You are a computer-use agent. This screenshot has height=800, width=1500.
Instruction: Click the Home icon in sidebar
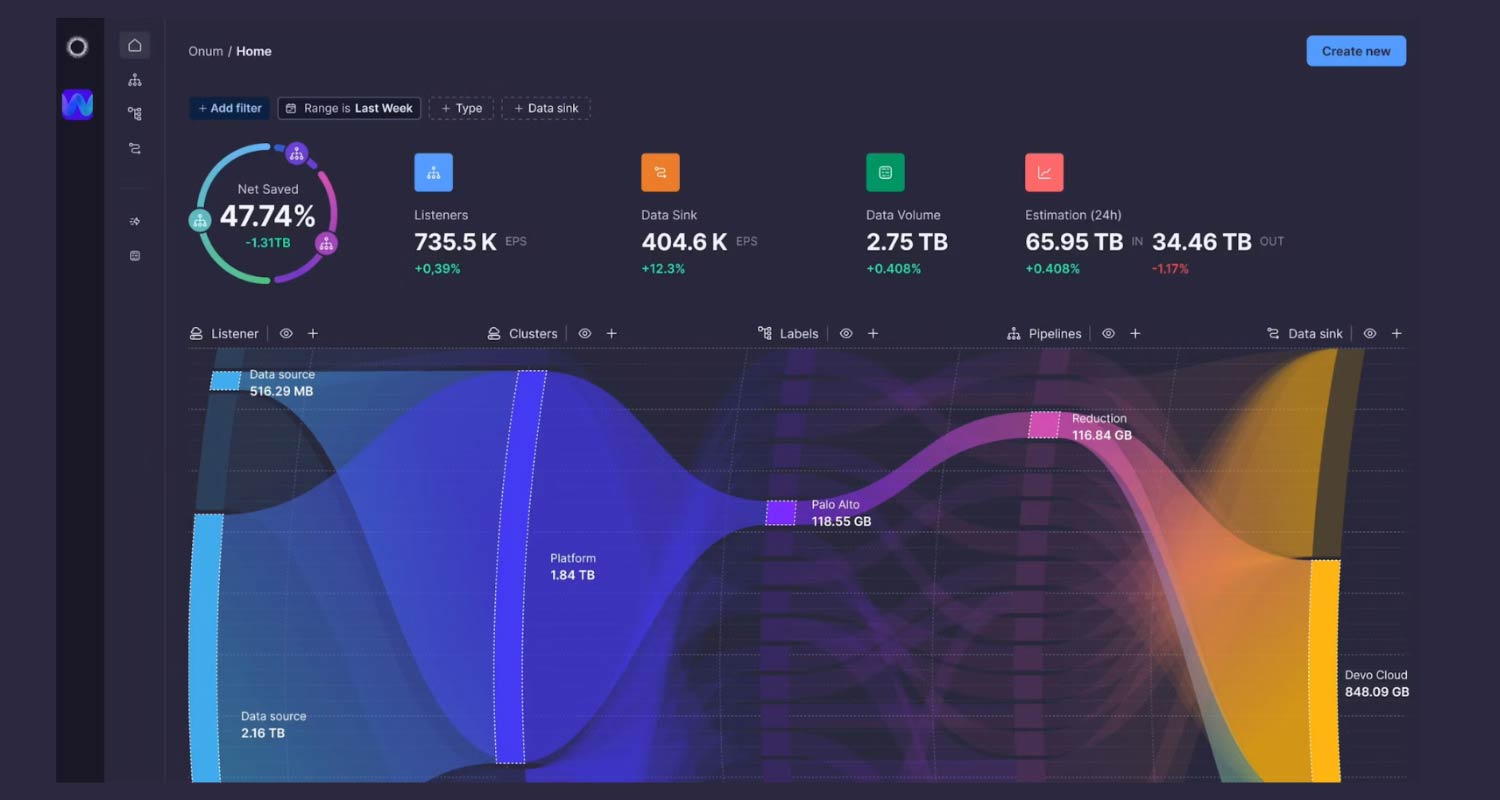point(135,45)
